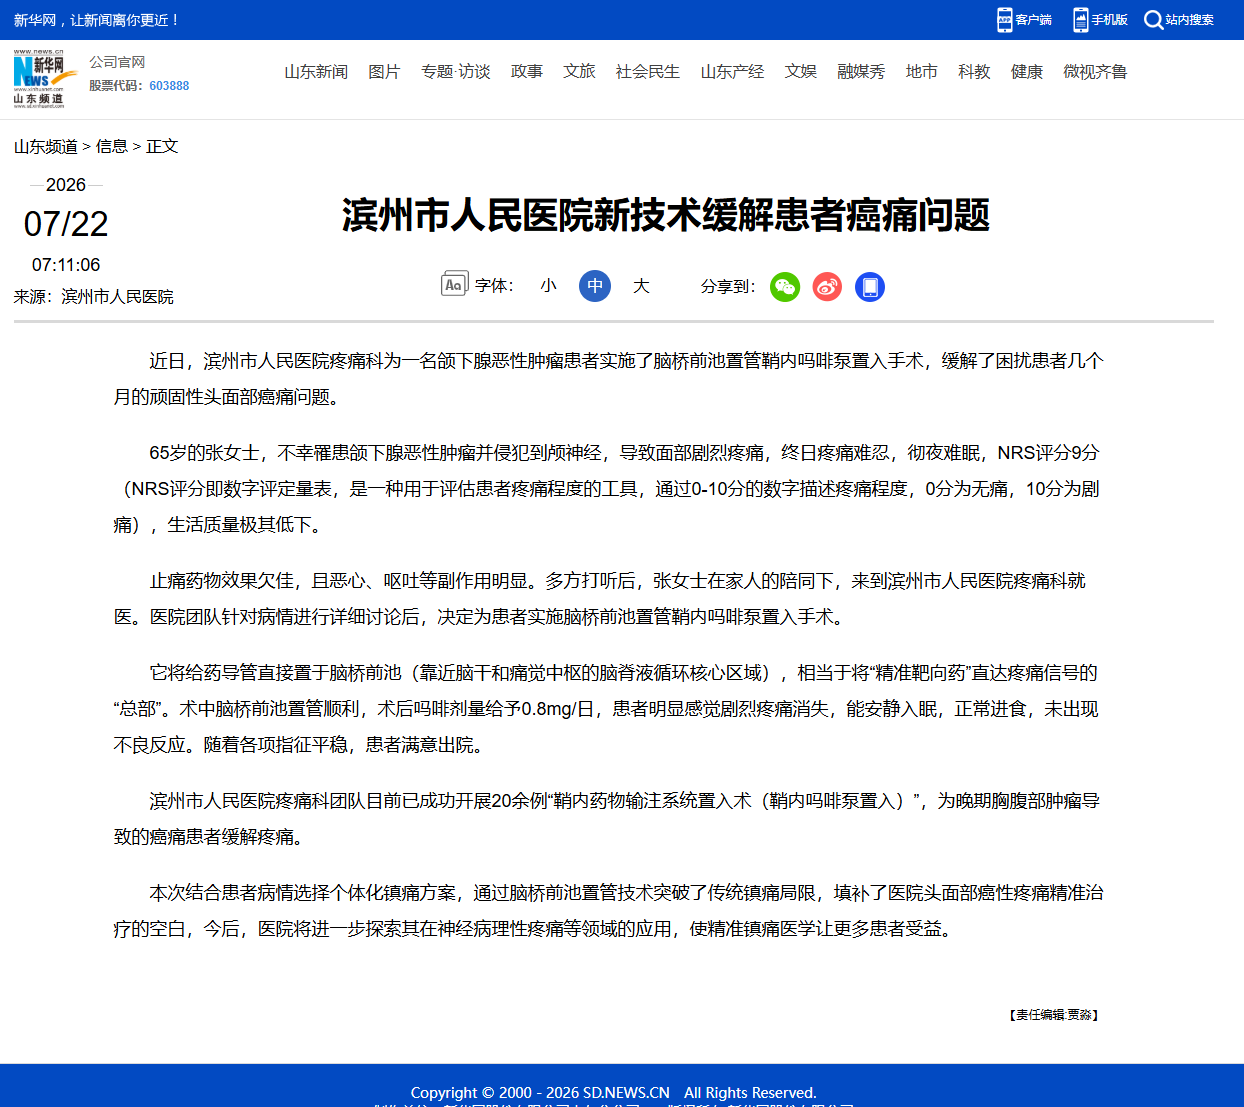The height and width of the screenshot is (1107, 1244).
Task: Click the paragraph beginning 止痛药物效果欠佳
Action: 608,599
